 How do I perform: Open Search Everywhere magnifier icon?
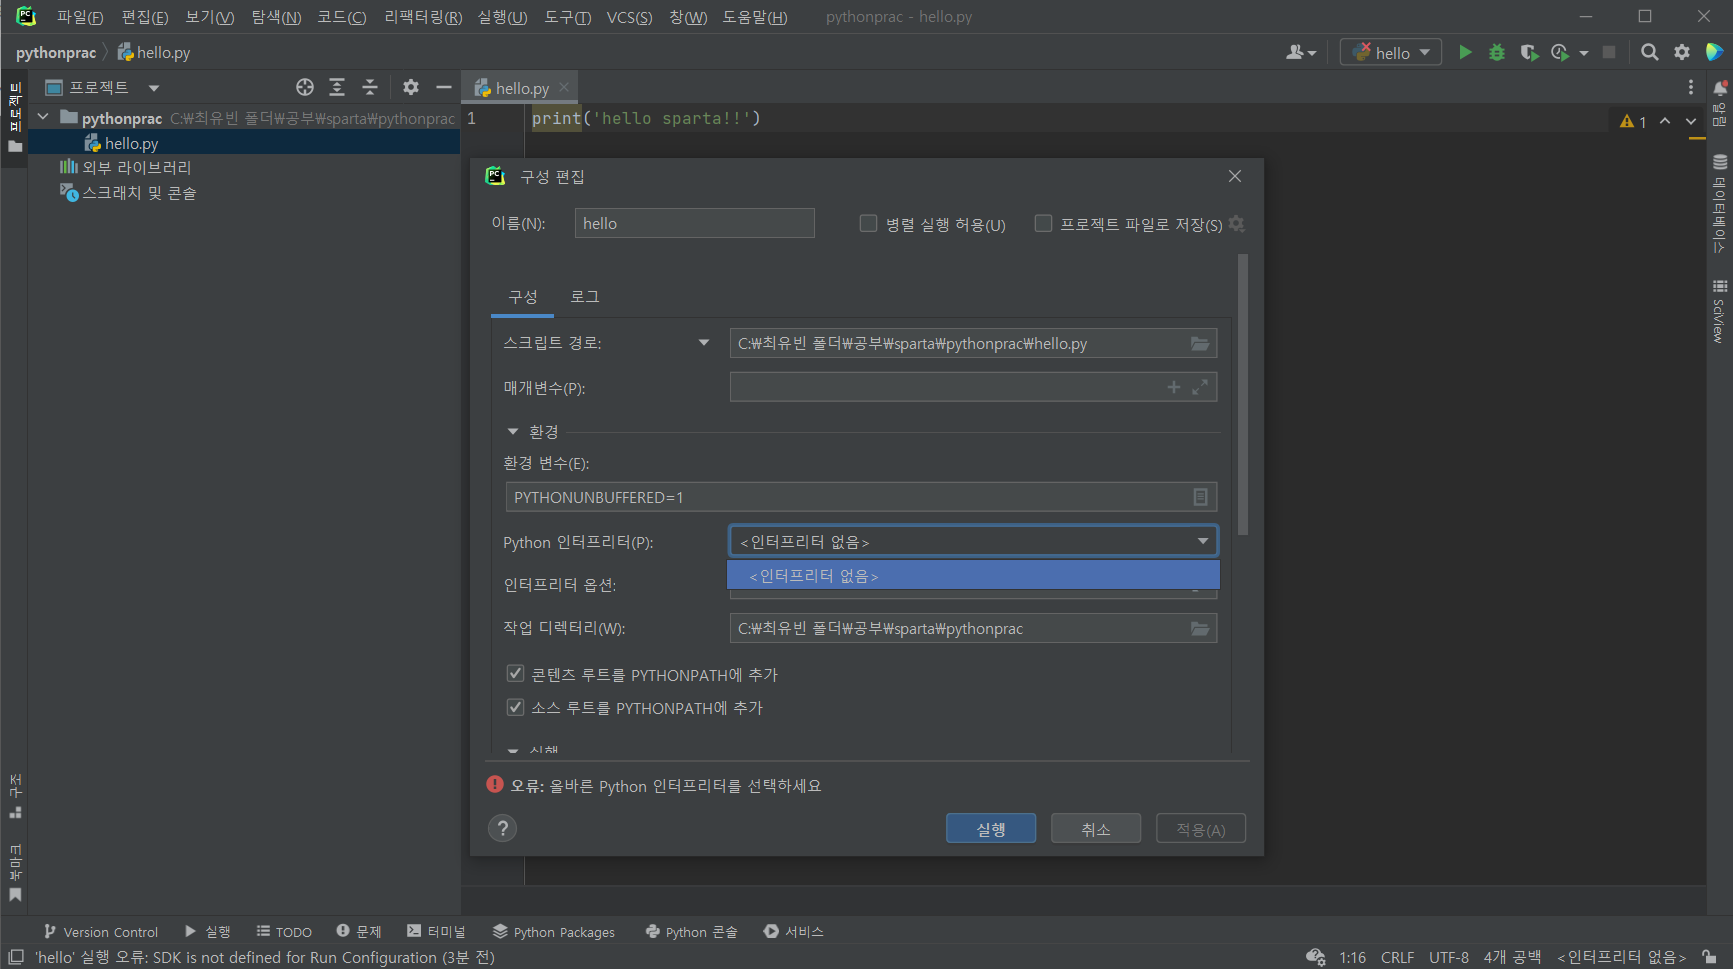click(1650, 52)
